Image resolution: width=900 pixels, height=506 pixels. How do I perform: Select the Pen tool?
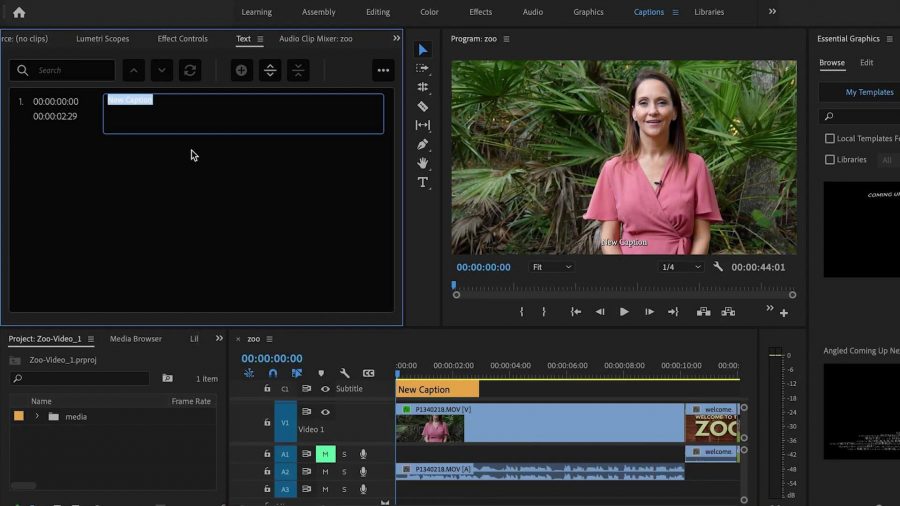click(x=422, y=144)
